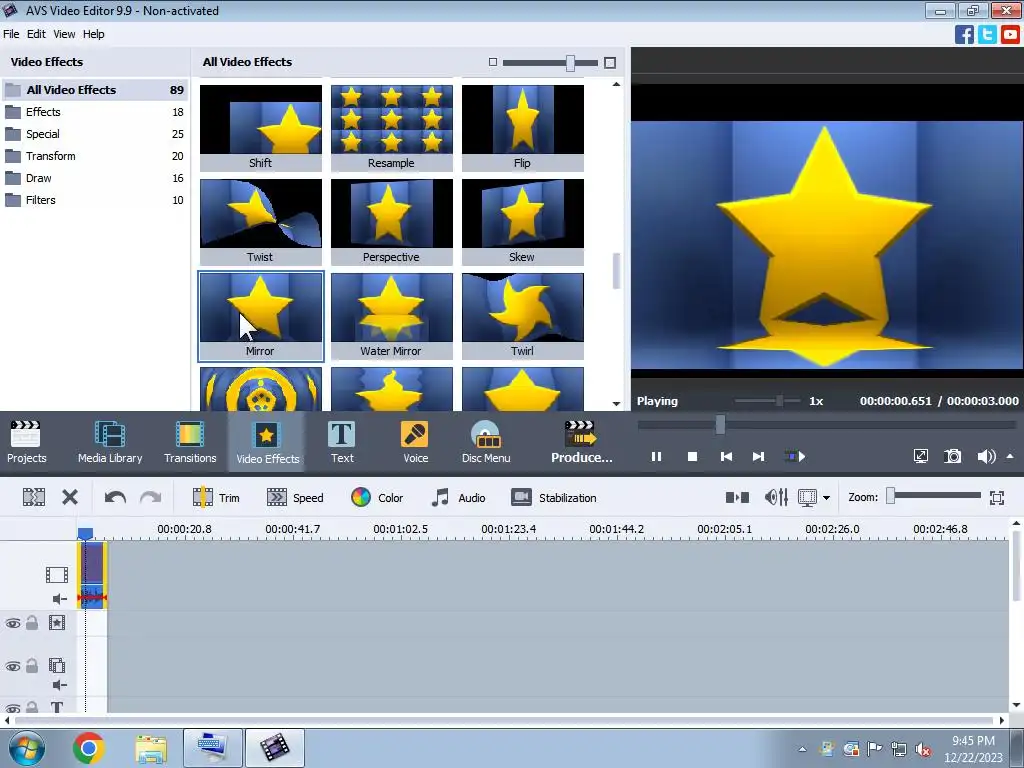Click the split clip icon on toolbar
This screenshot has height=768, width=1024.
coord(33,498)
